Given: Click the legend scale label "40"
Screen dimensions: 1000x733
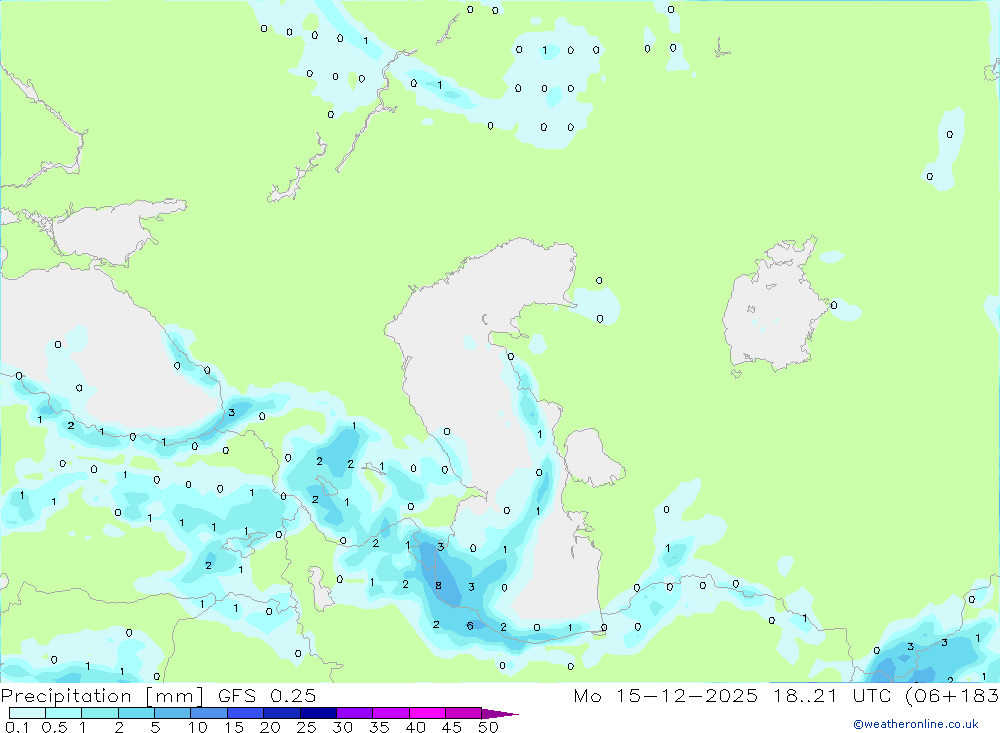Looking at the screenshot, I should [415, 727].
